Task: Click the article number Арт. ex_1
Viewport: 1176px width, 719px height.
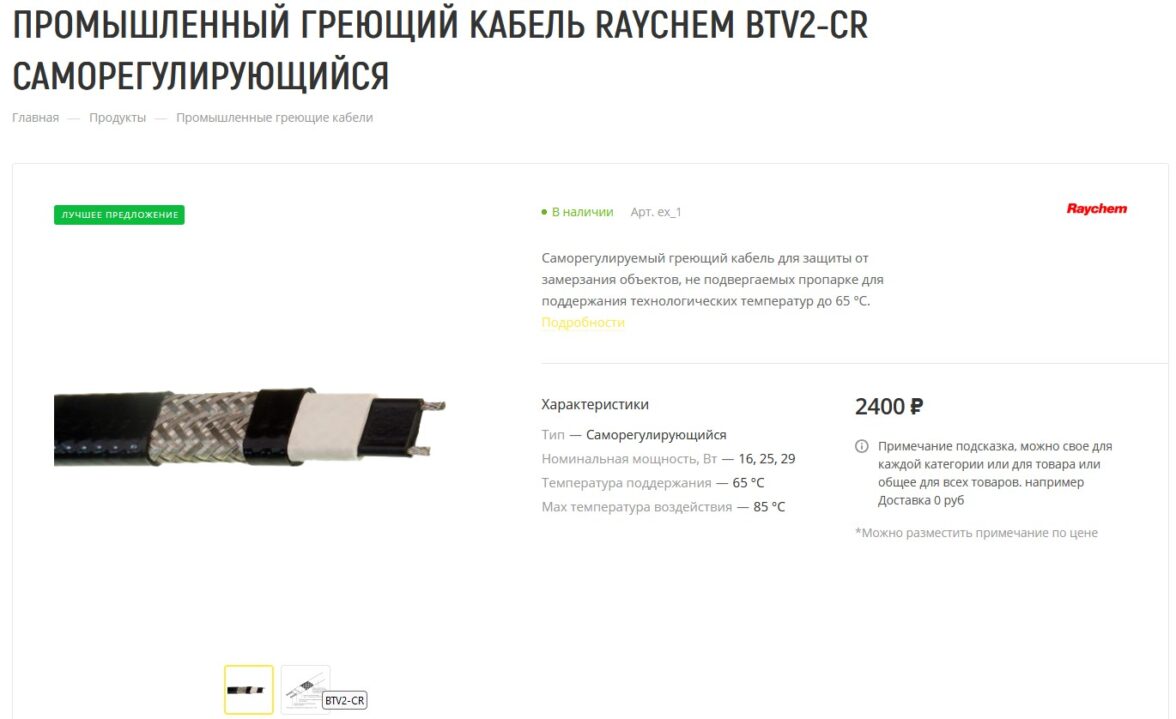Action: 656,212
